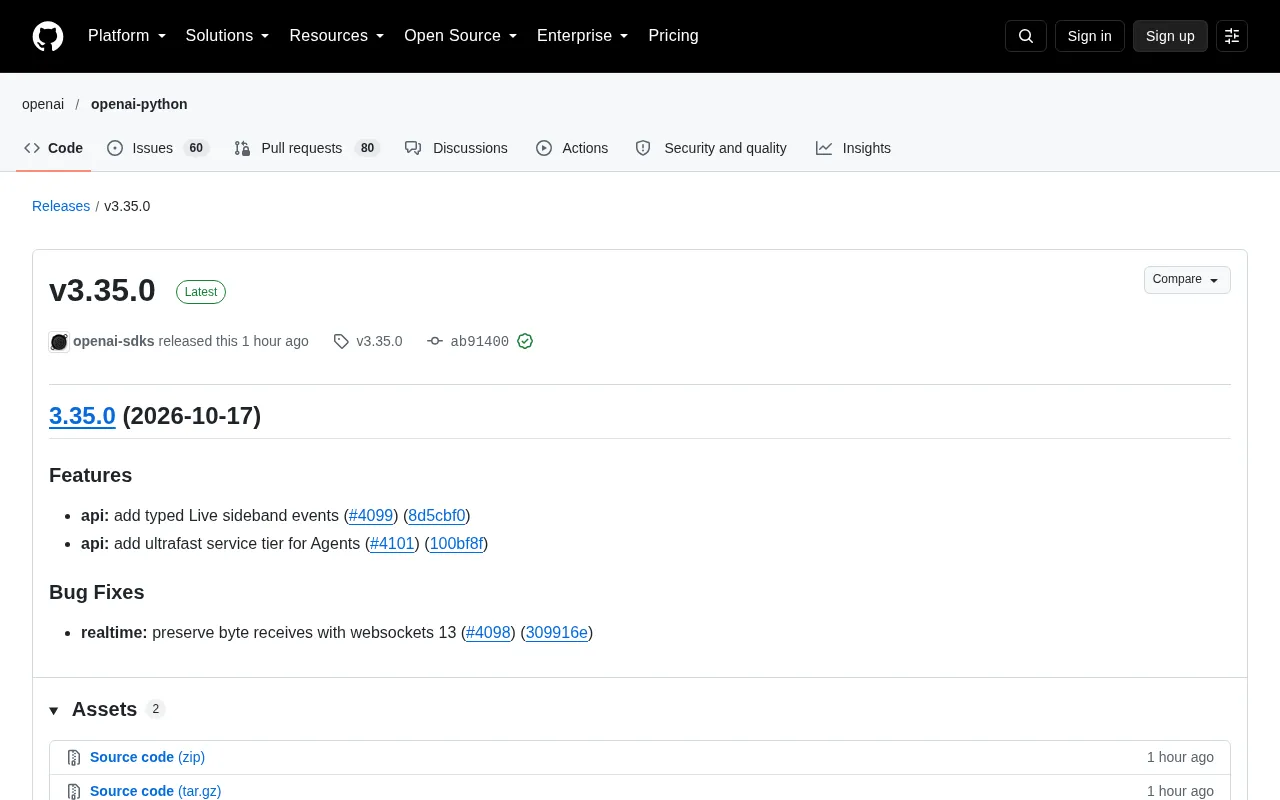Screen dimensions: 1280x800
Task: Open the Platform dropdown menu
Action: pyautogui.click(x=127, y=36)
